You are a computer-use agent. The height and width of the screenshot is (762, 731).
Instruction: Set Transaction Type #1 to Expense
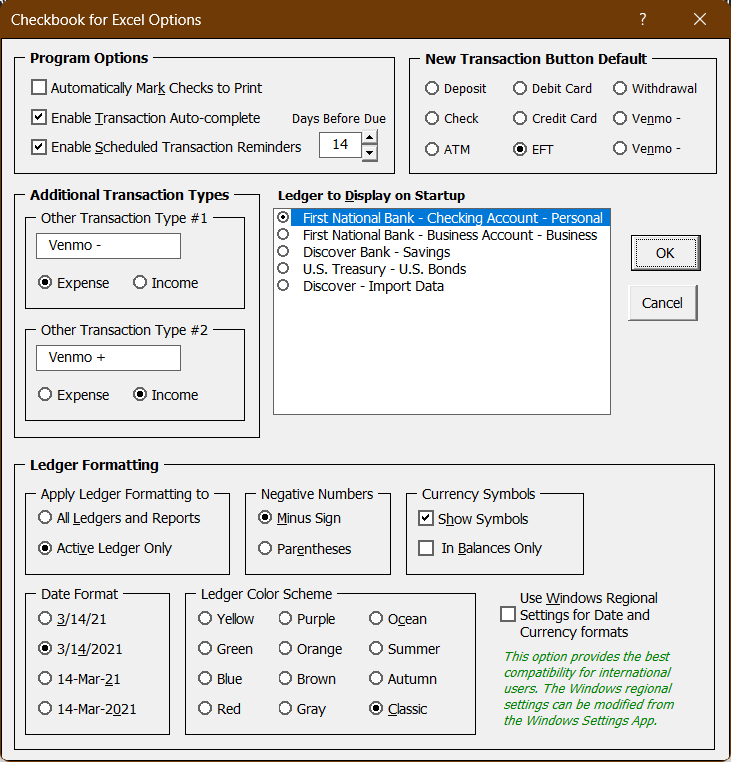coord(45,282)
